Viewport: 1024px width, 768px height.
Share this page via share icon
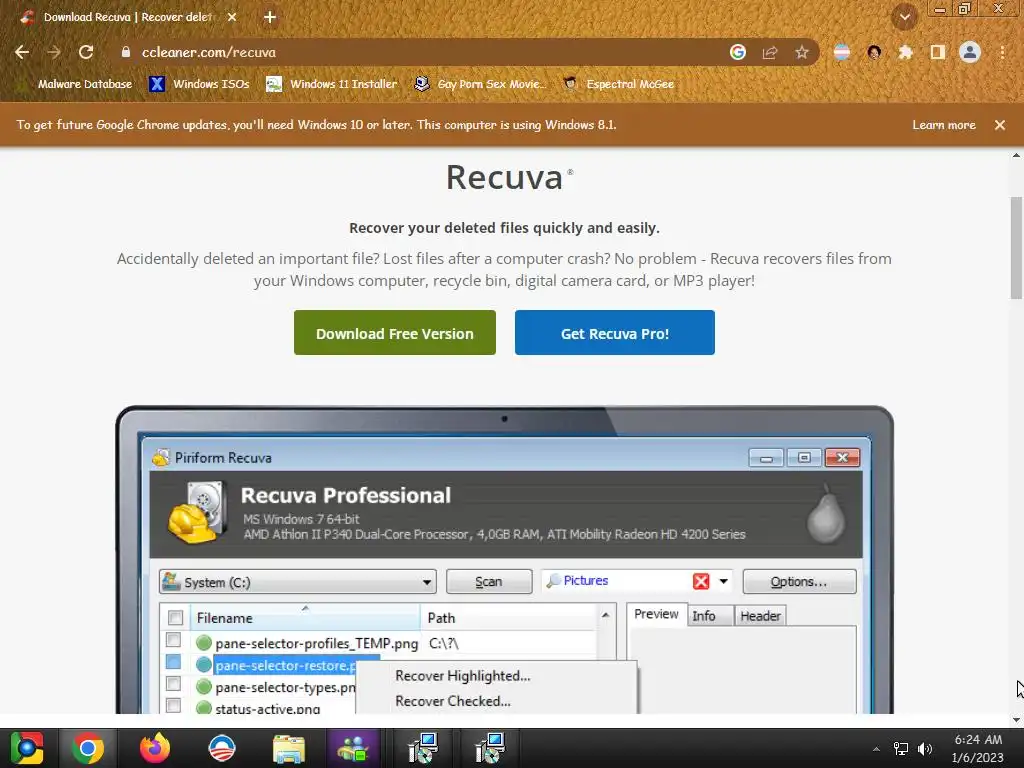click(x=770, y=52)
